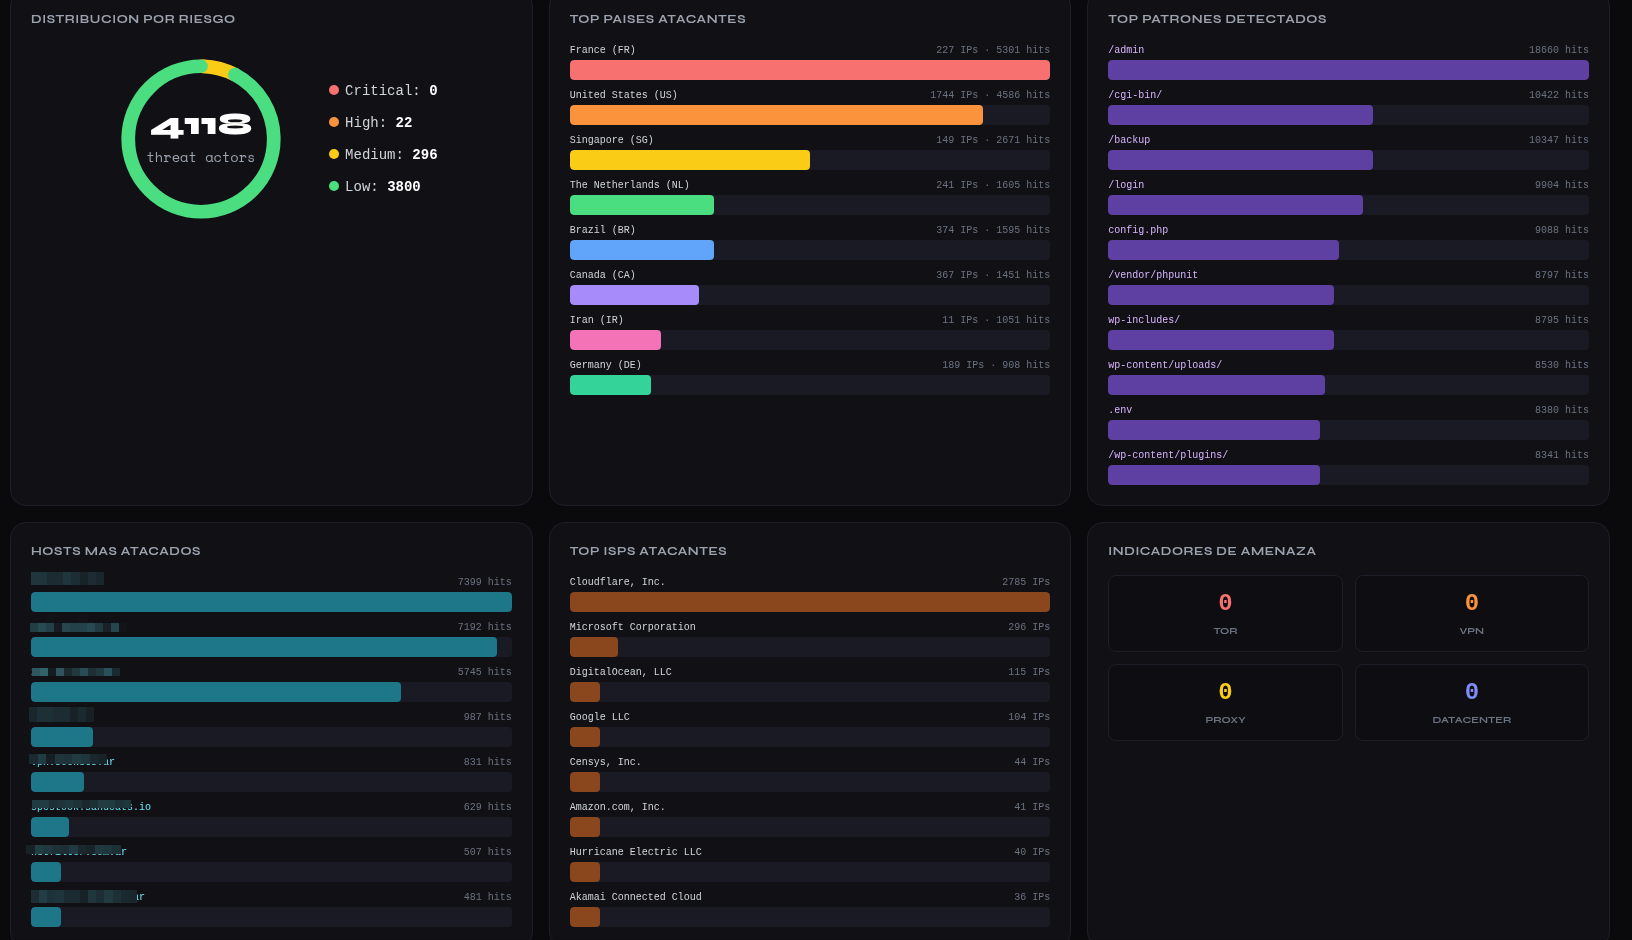Click the DigitalOcean, LLC ISP bar
Screen dimensions: 1632x940
click(x=585, y=692)
